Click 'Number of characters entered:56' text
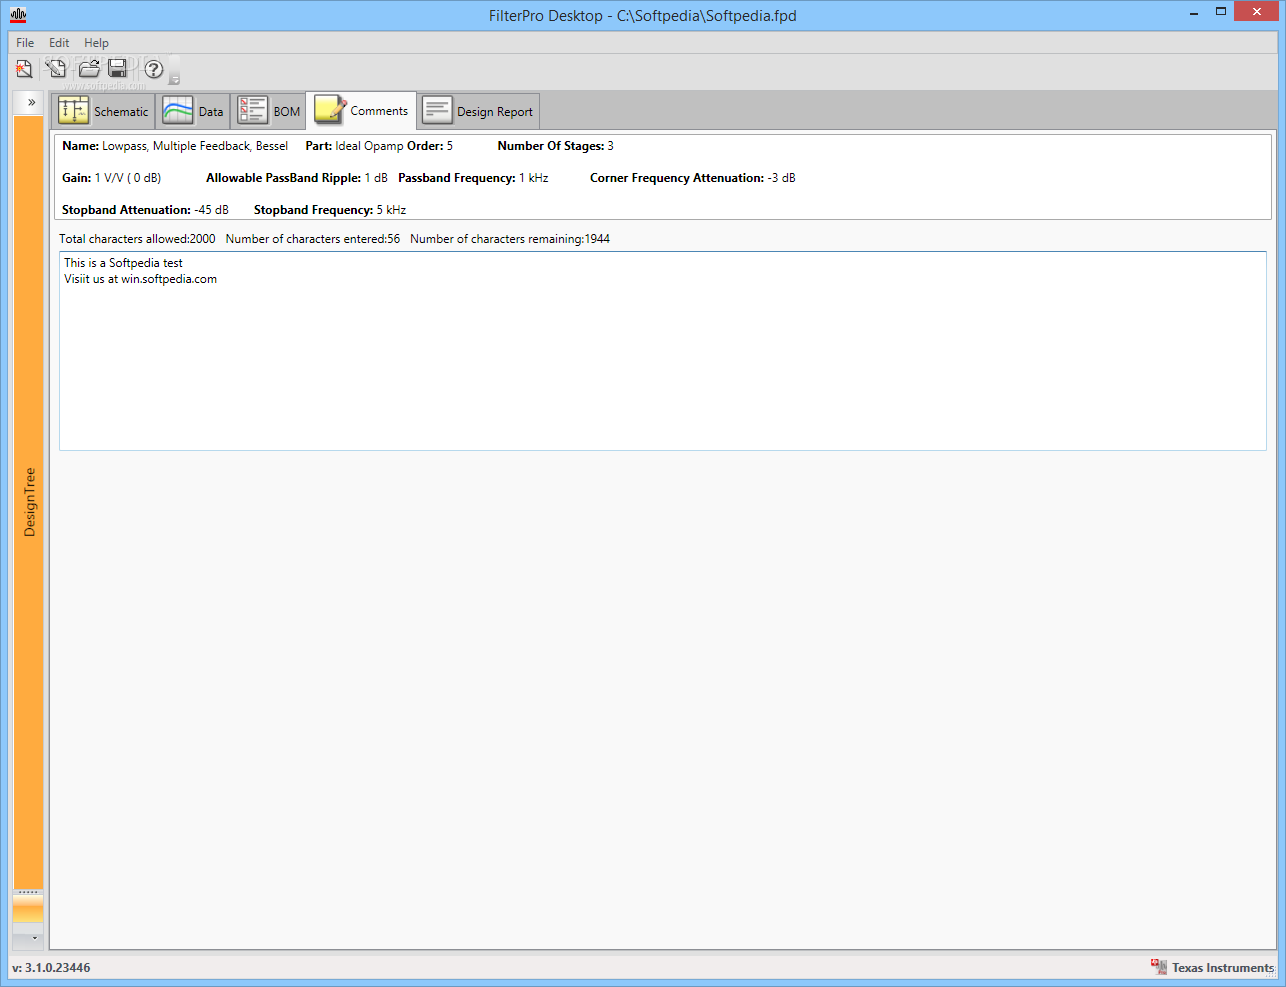This screenshot has height=987, width=1286. tap(313, 239)
